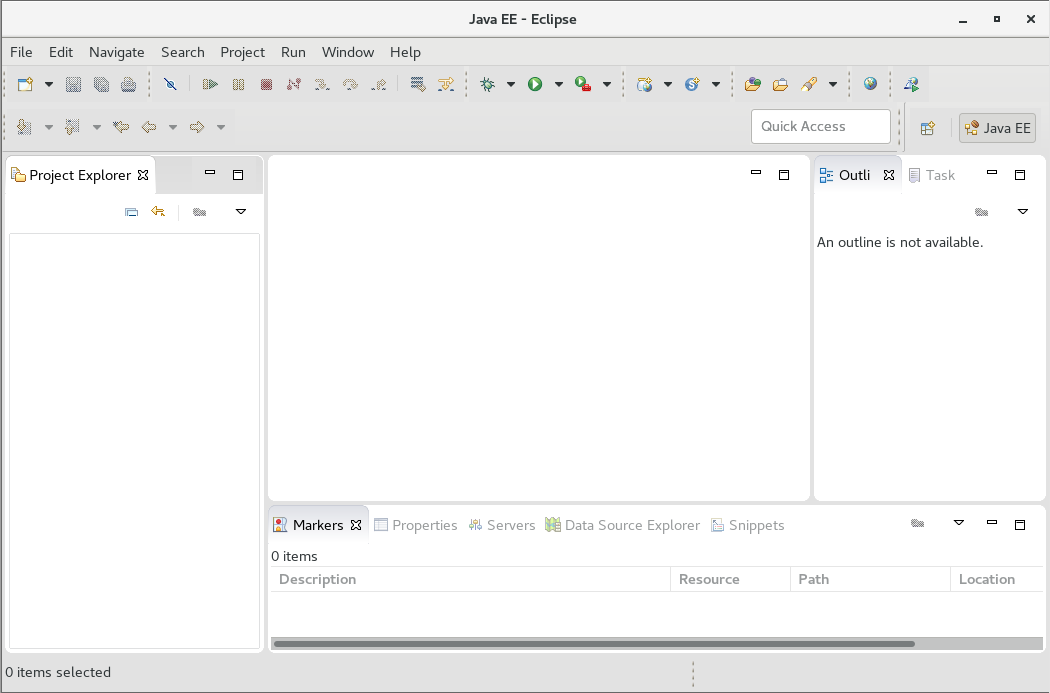Click the Next Annotation down-arrow icon

click(24, 127)
